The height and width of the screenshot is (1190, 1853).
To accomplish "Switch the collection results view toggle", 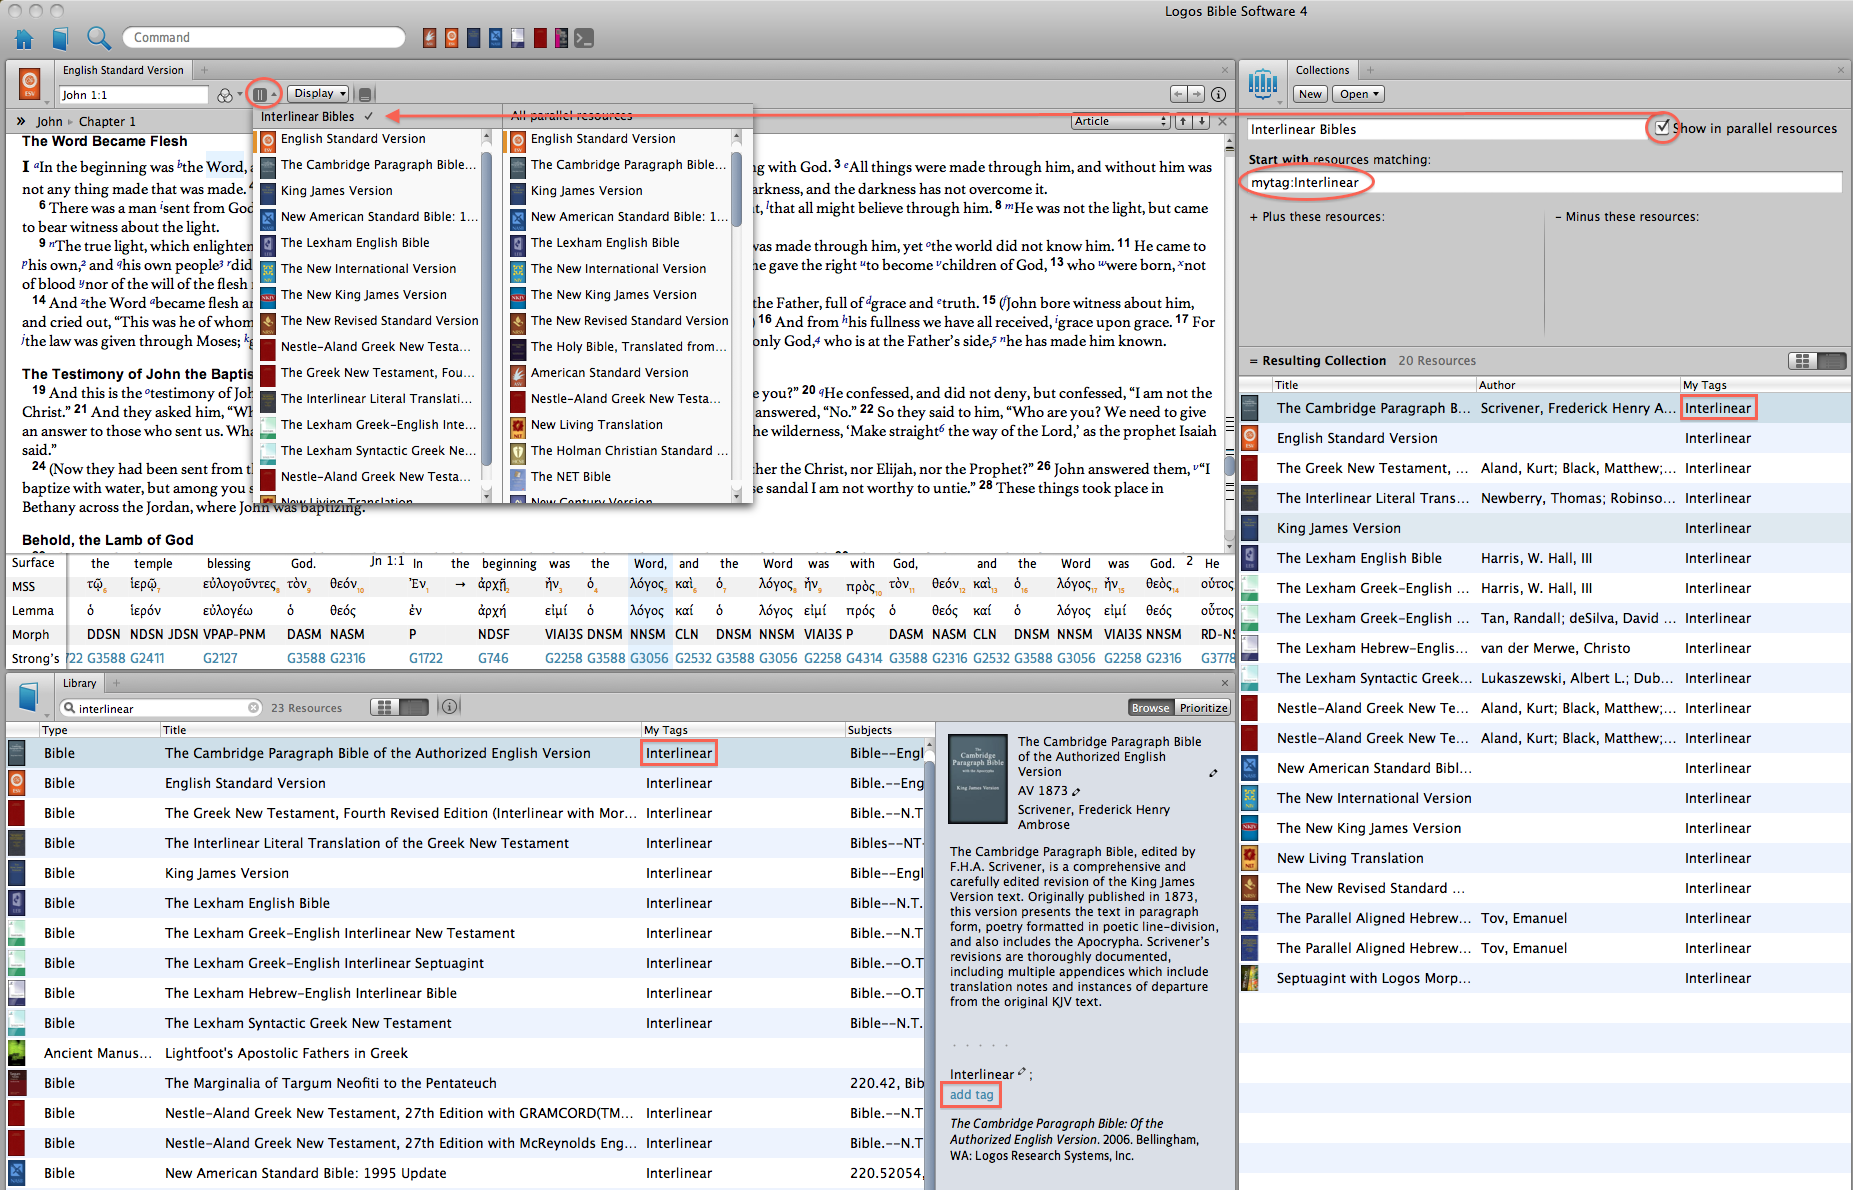I will click(1817, 361).
